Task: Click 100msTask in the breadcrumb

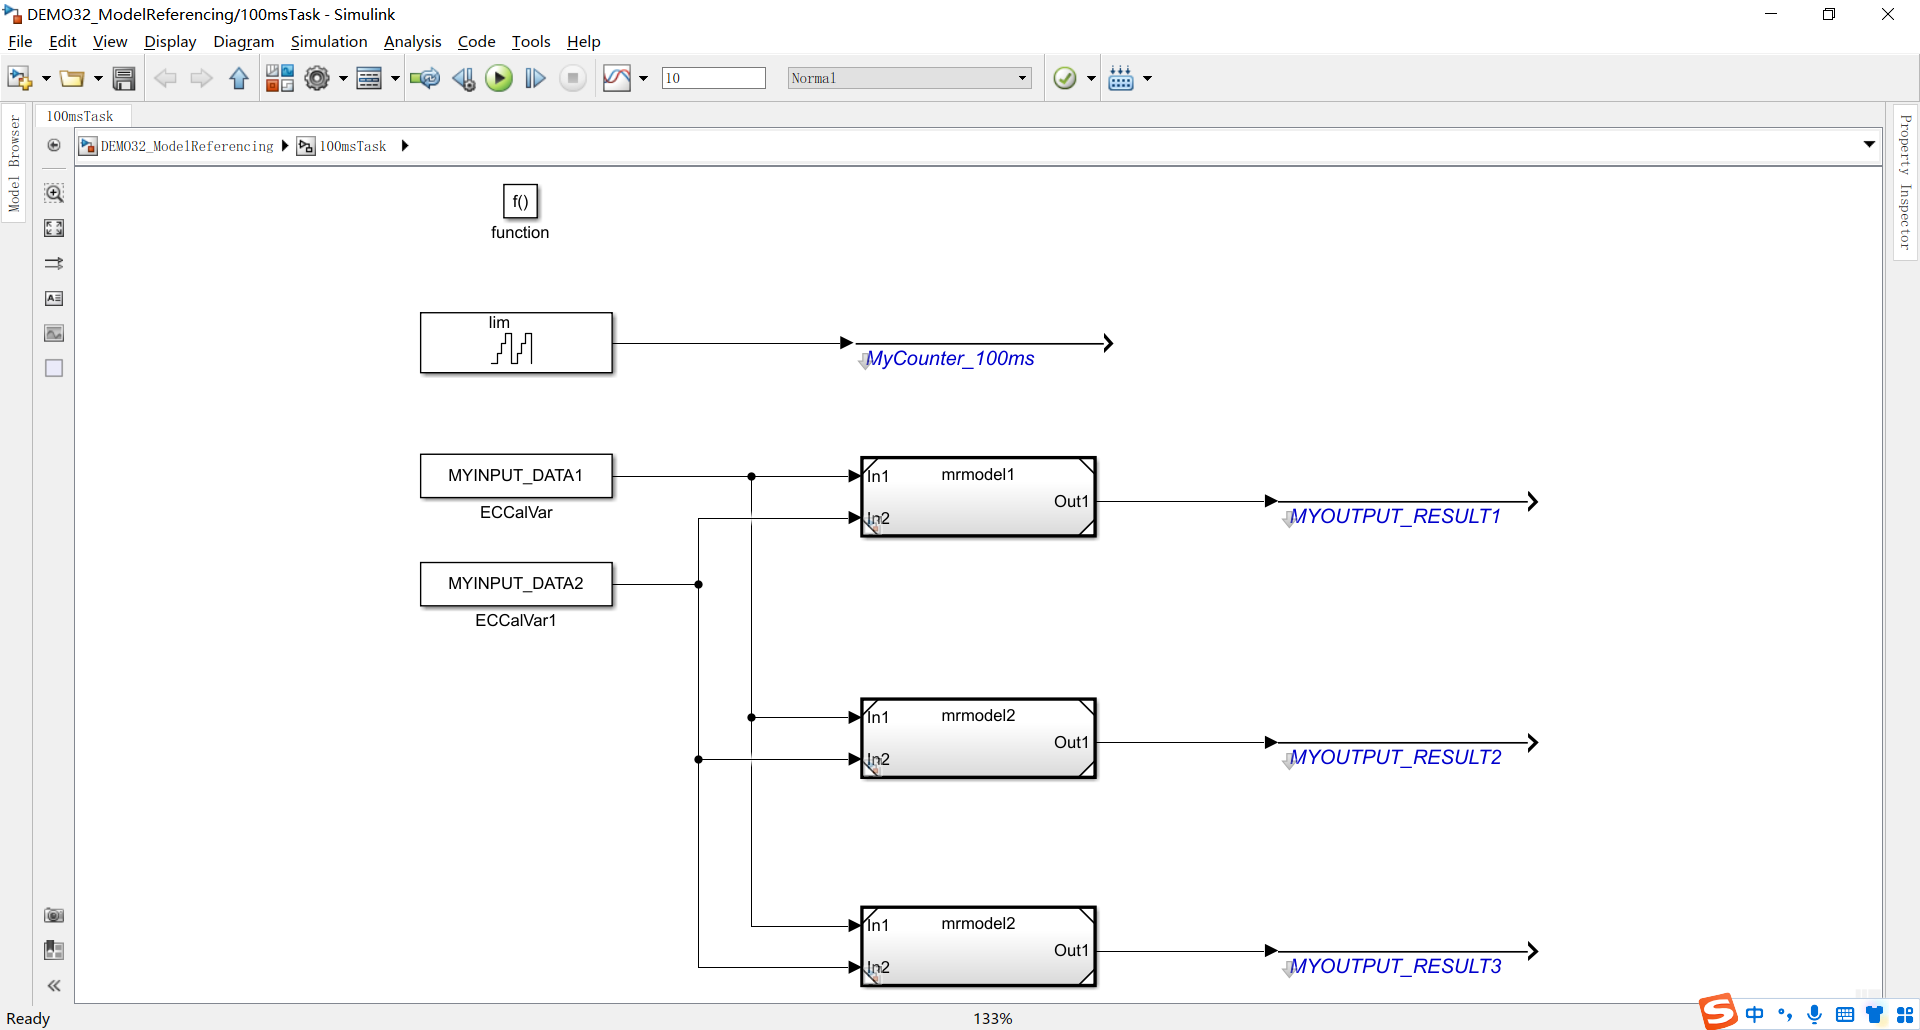Action: (352, 146)
